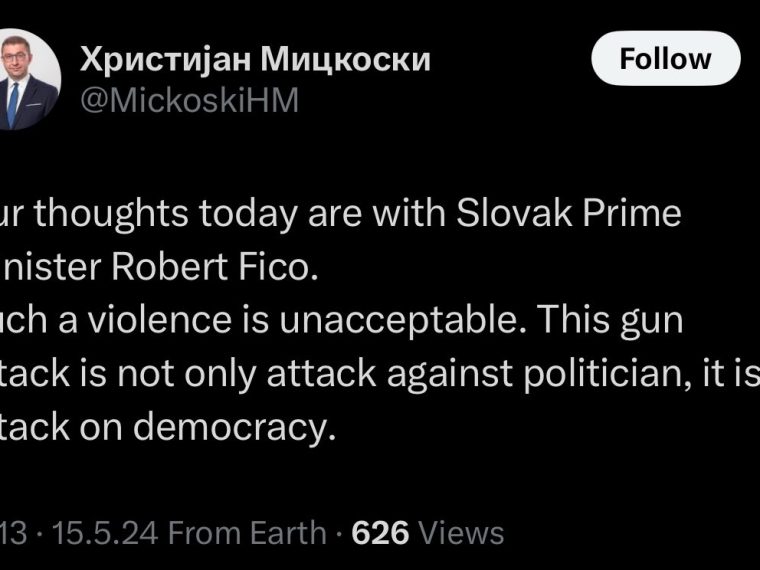Click the line ending with Slovak Prime

point(341,214)
